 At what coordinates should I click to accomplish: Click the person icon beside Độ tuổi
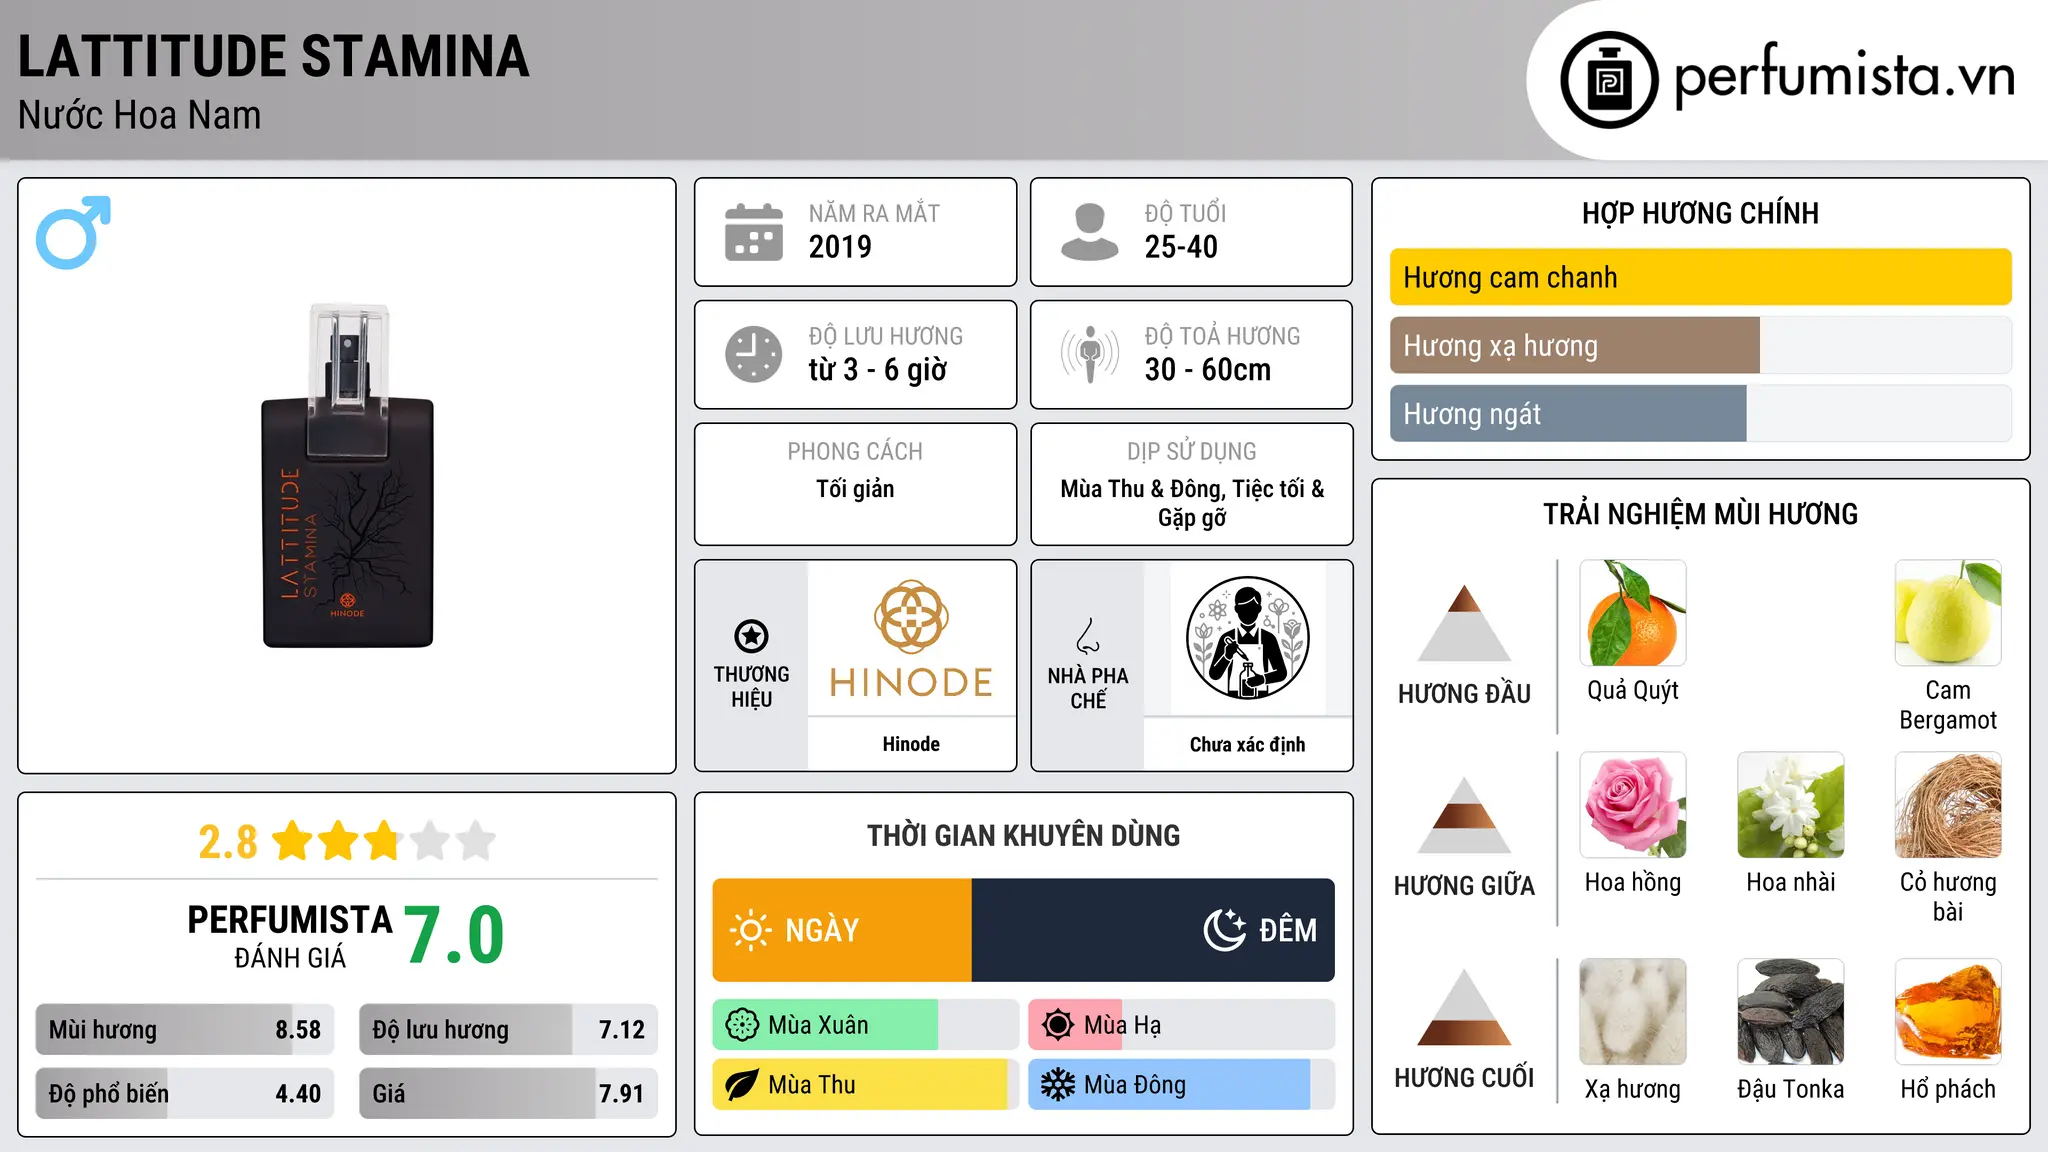(x=1090, y=232)
